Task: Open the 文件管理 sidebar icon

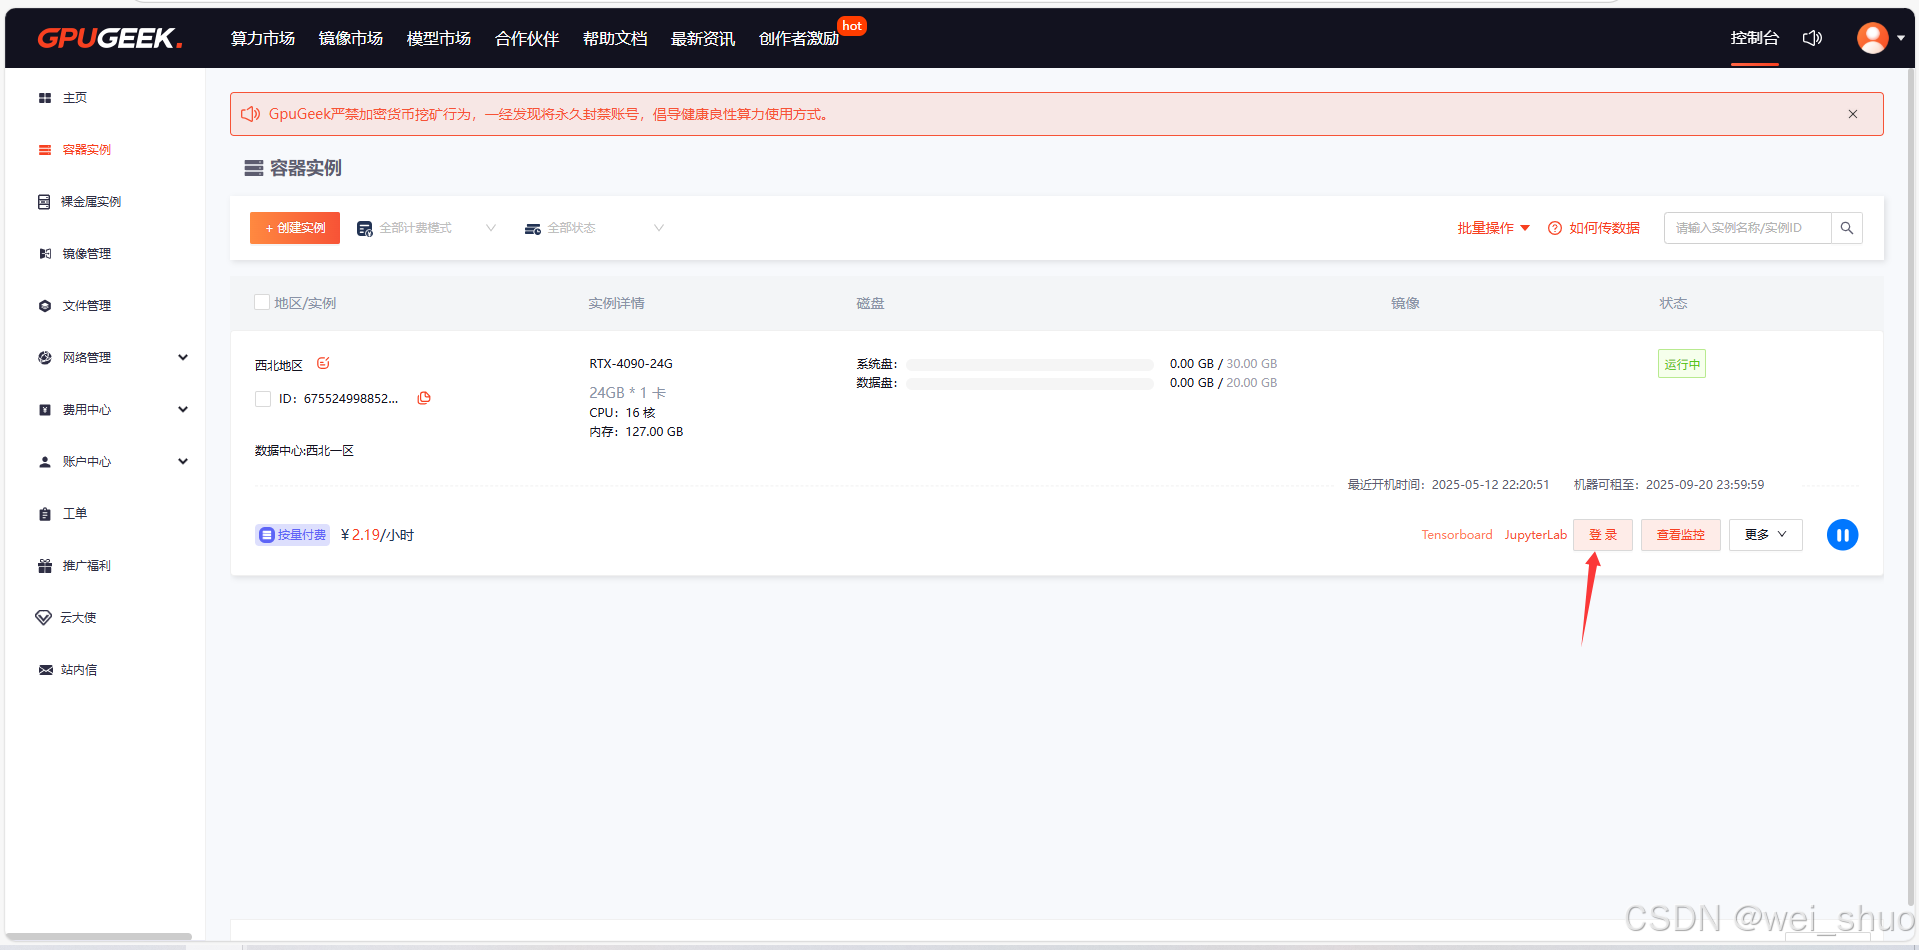Action: tap(45, 306)
